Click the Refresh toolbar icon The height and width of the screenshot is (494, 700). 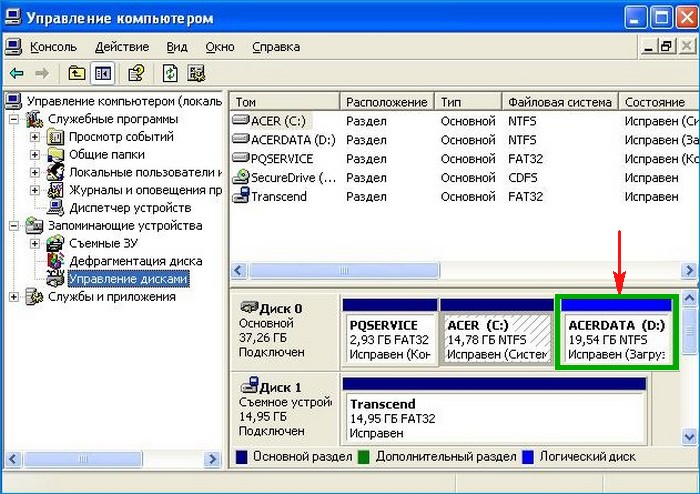[171, 73]
